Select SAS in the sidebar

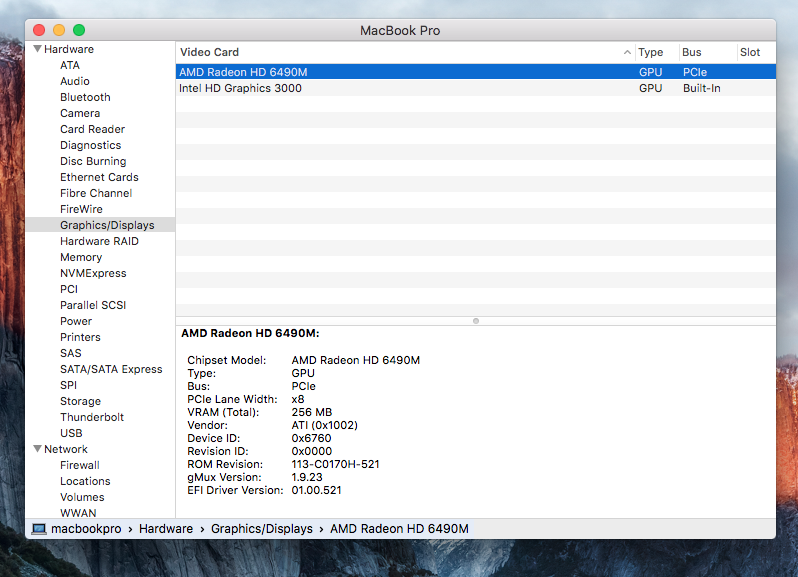(71, 353)
